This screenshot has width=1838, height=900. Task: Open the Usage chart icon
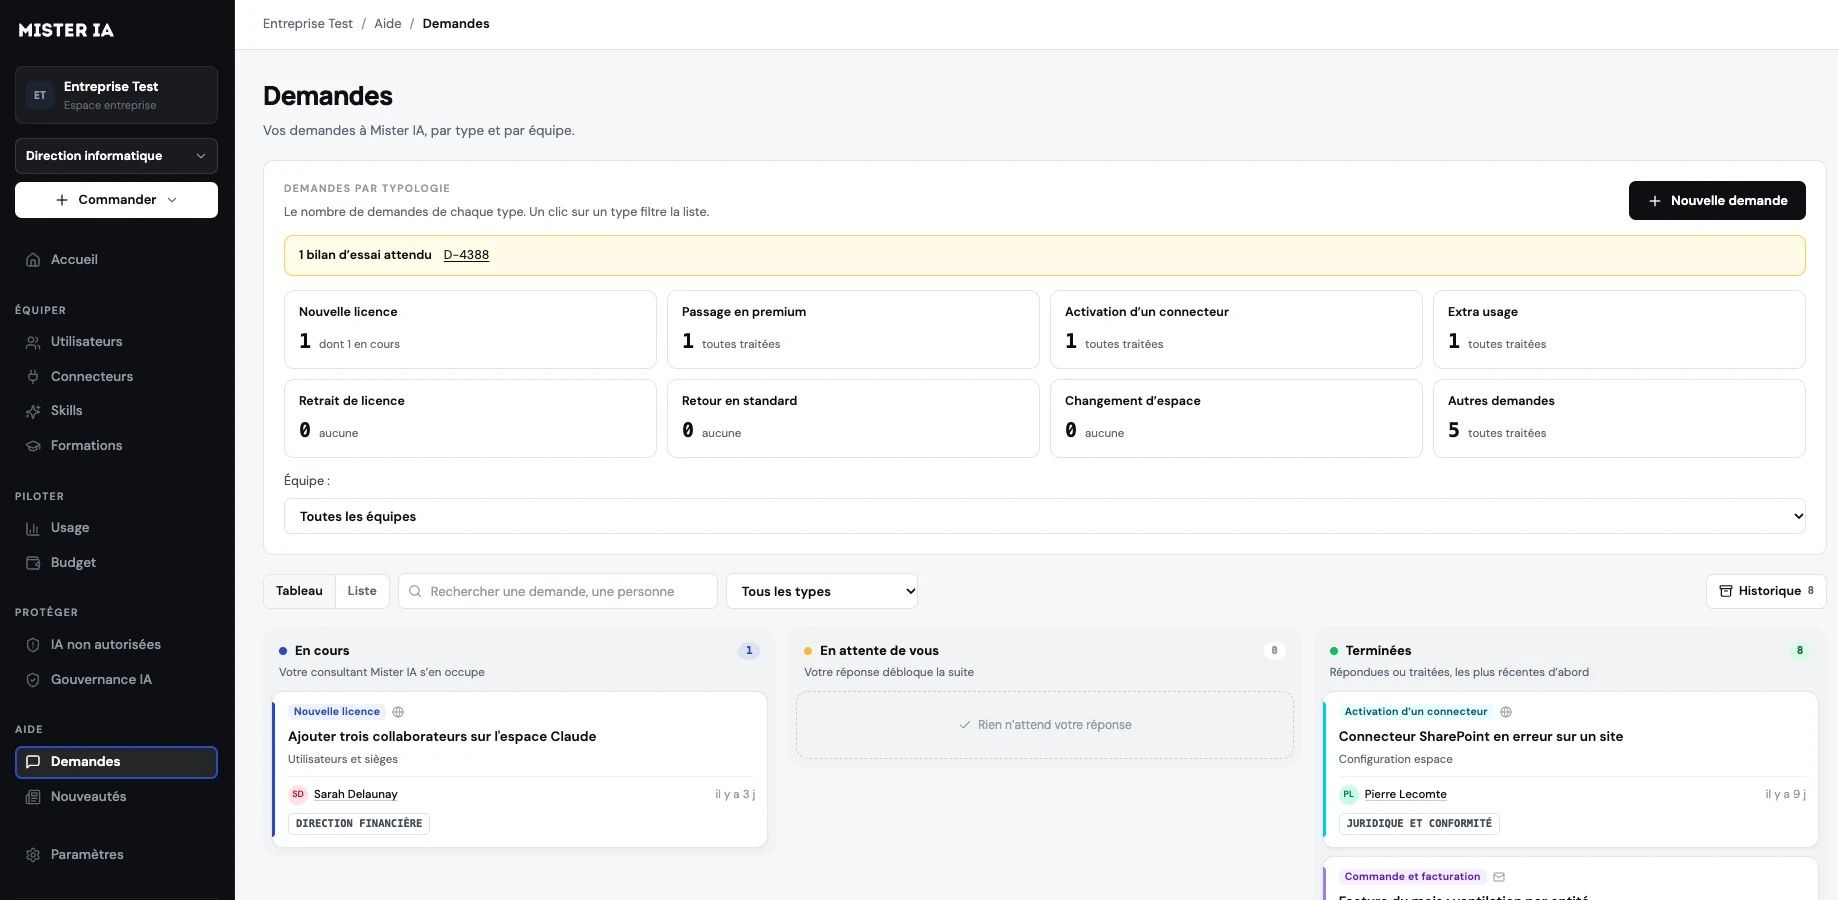coord(33,528)
